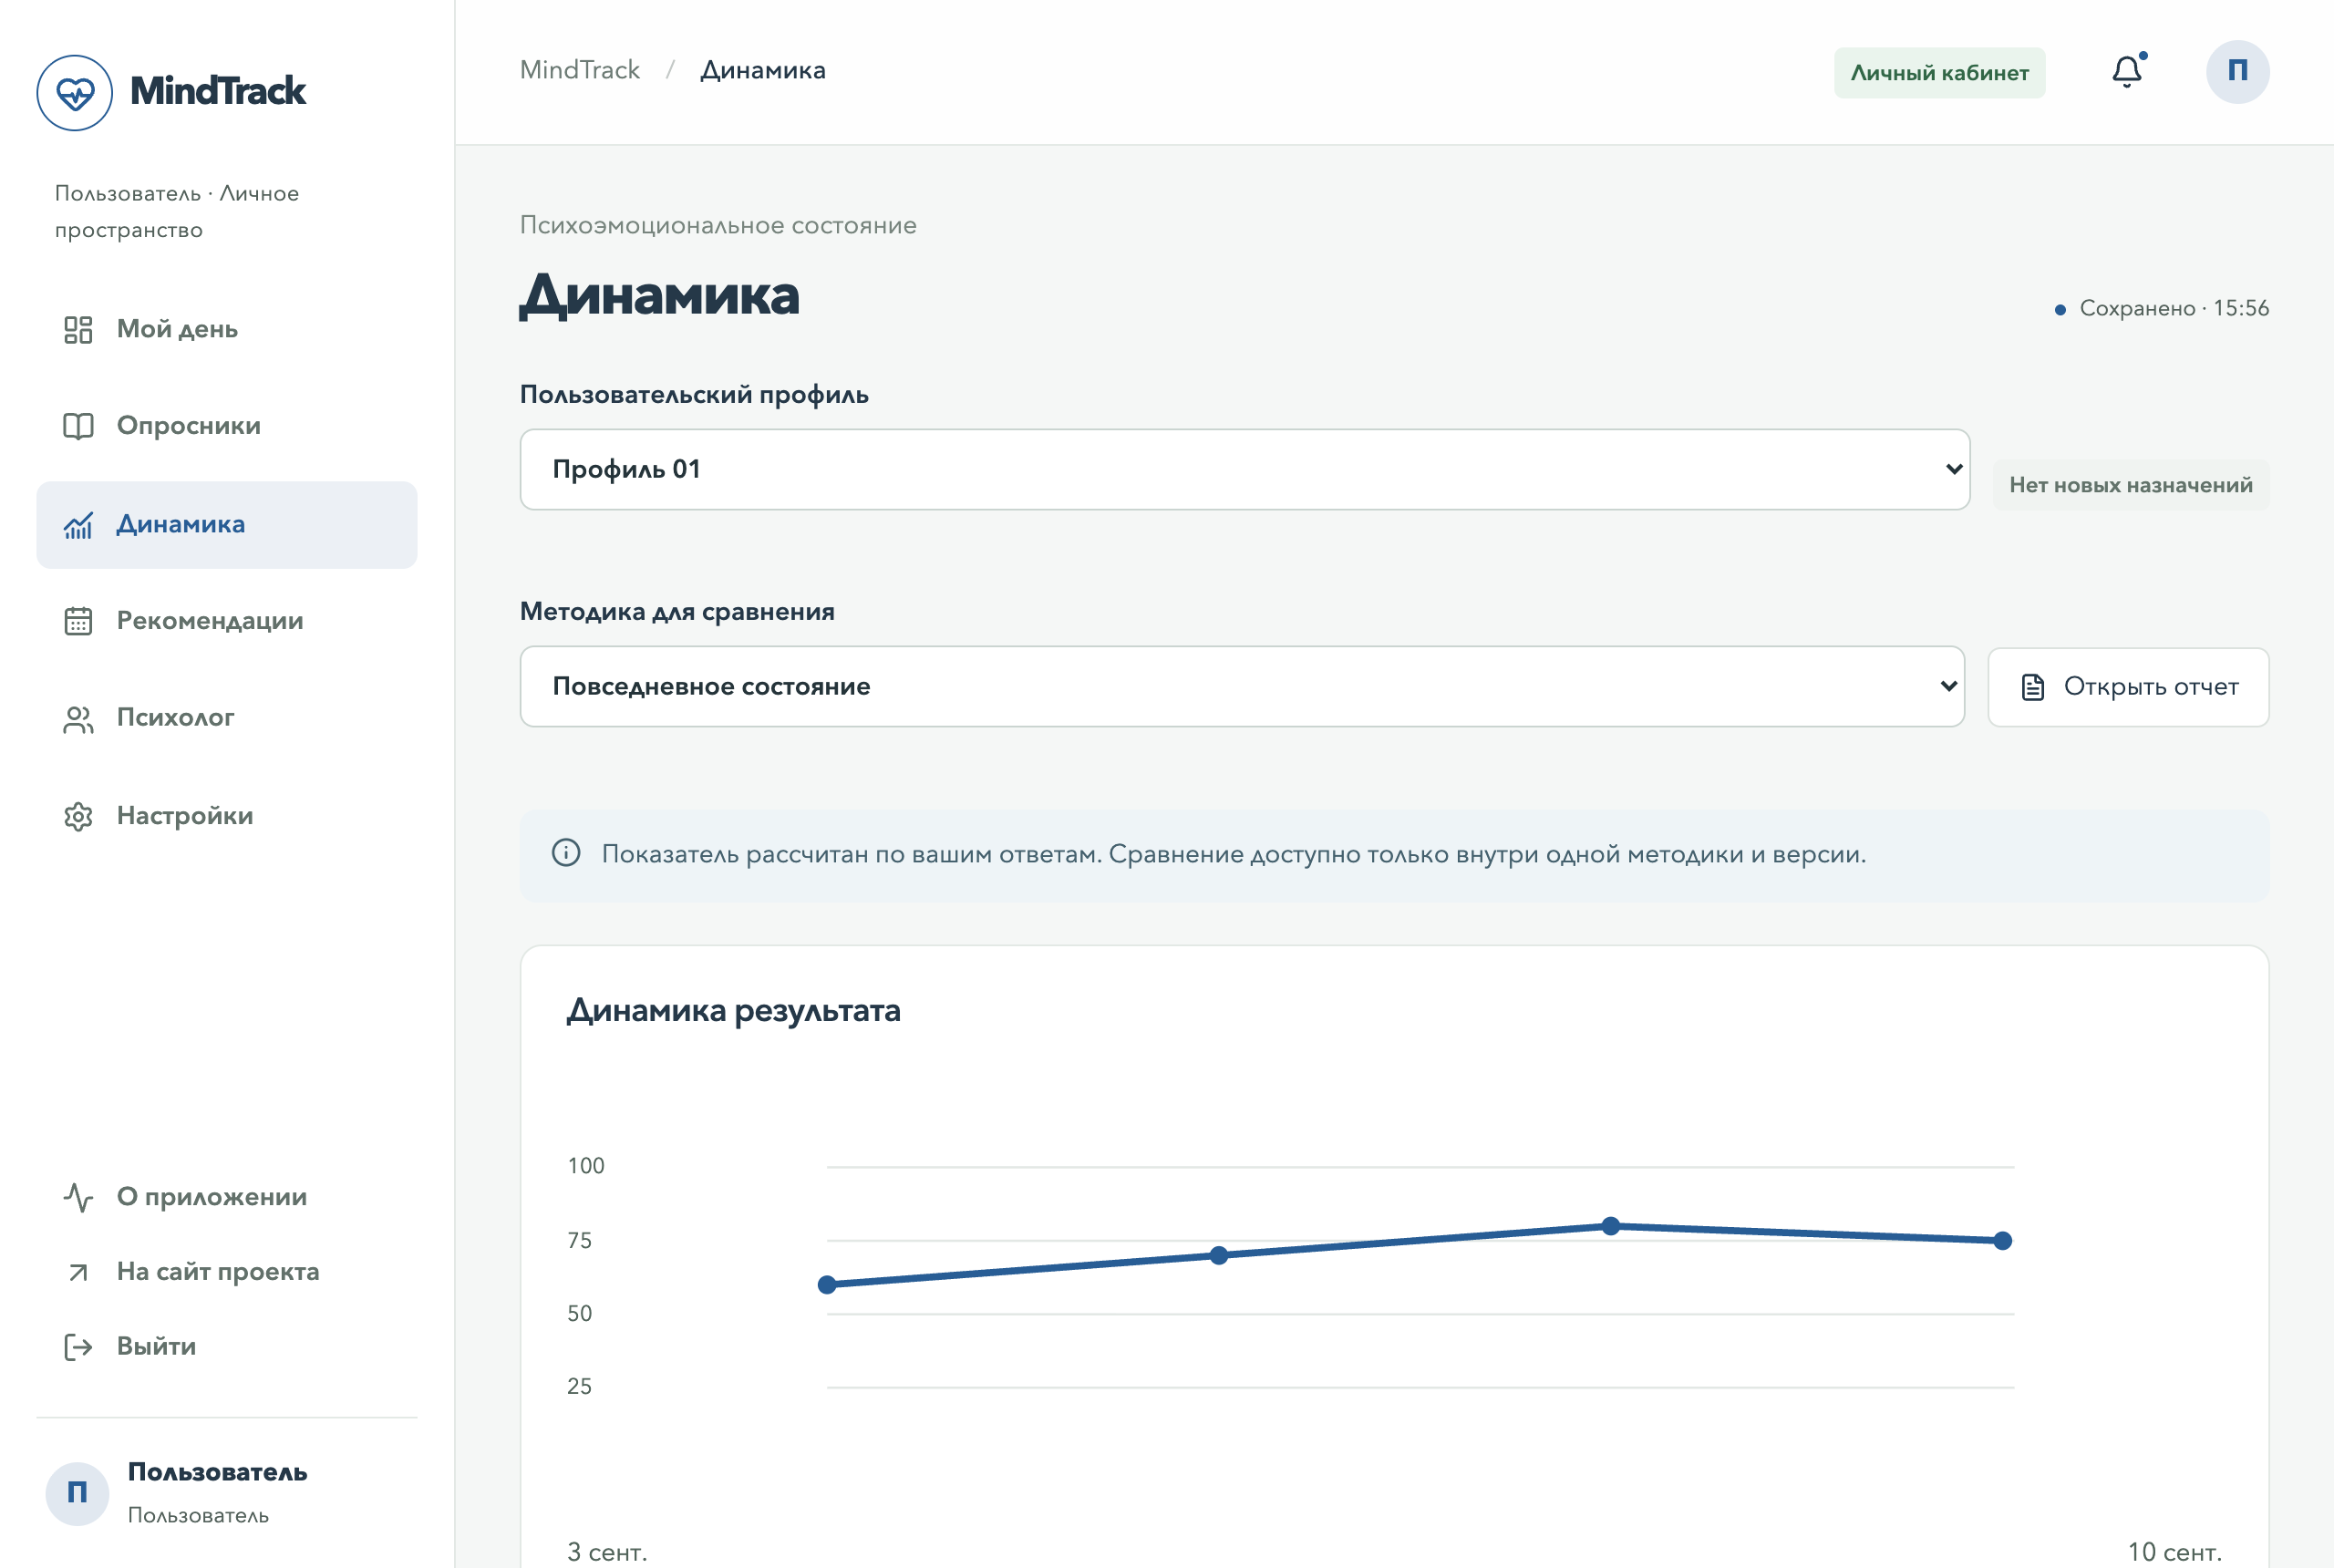Select the Динамика menu item
Viewport: 2334px width, 1568px height.
(227, 525)
